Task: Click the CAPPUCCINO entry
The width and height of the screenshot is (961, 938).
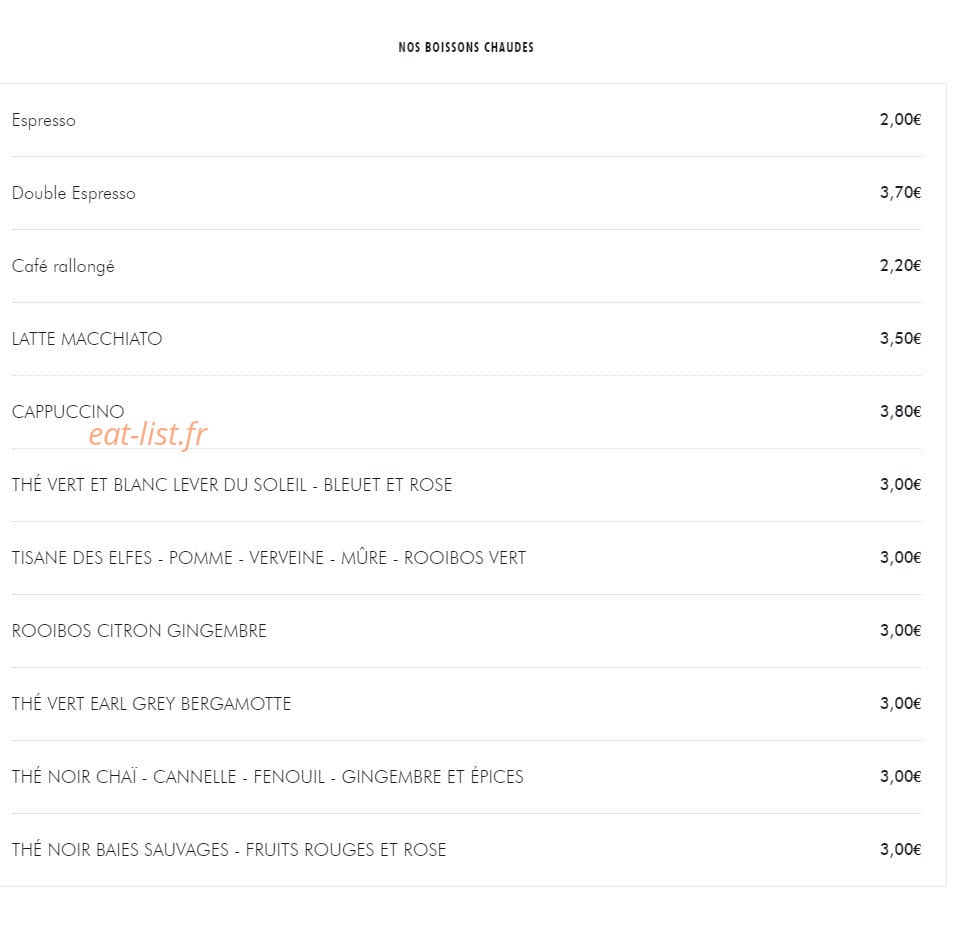Action: tap(68, 412)
